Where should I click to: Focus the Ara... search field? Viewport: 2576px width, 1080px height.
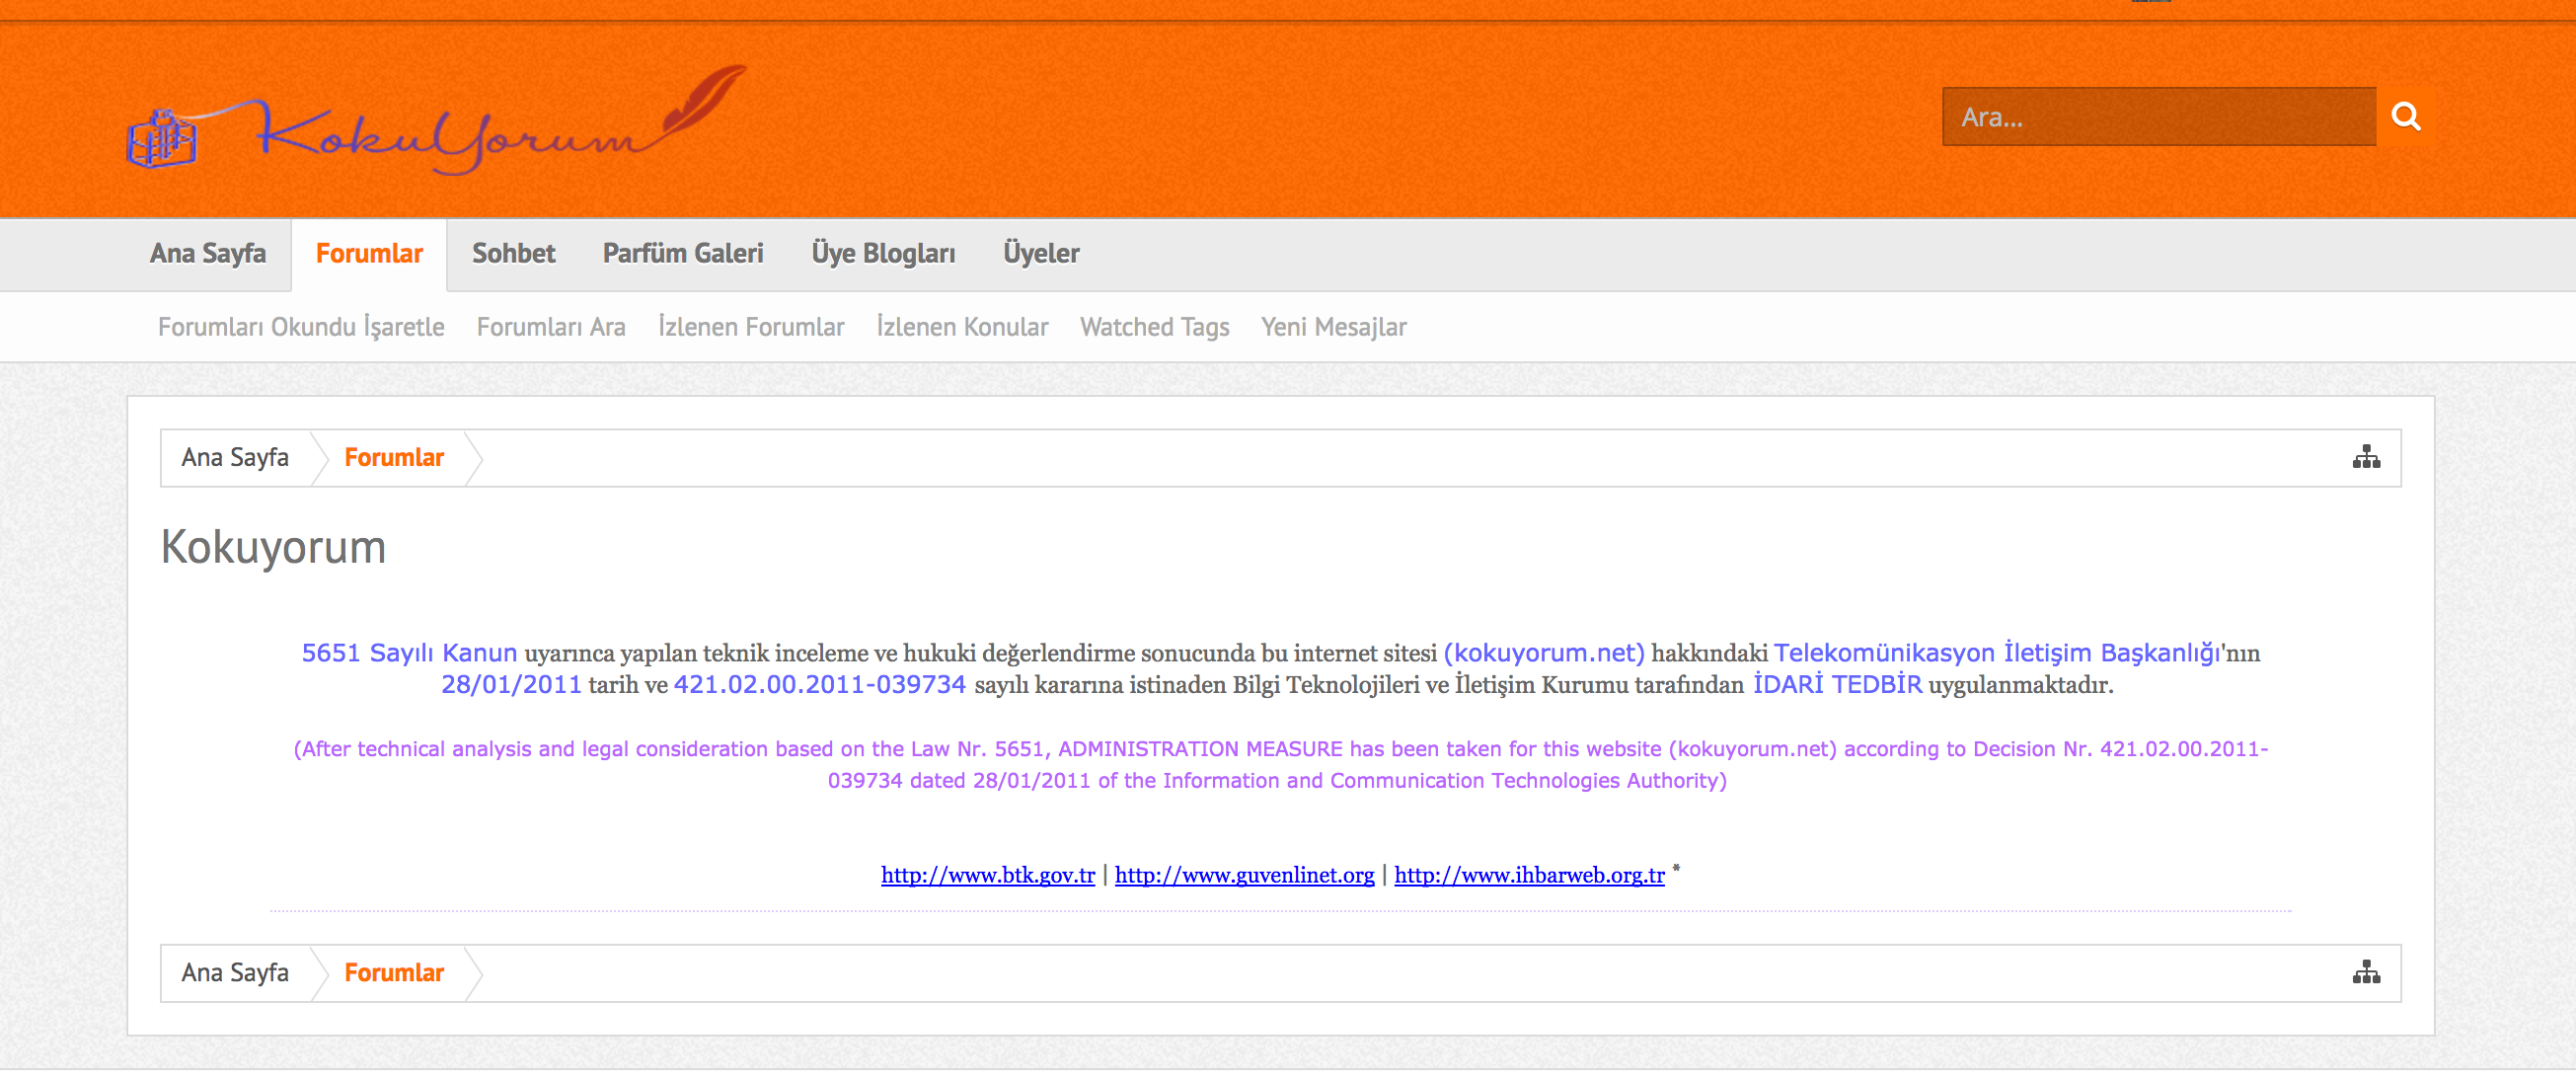click(2158, 117)
